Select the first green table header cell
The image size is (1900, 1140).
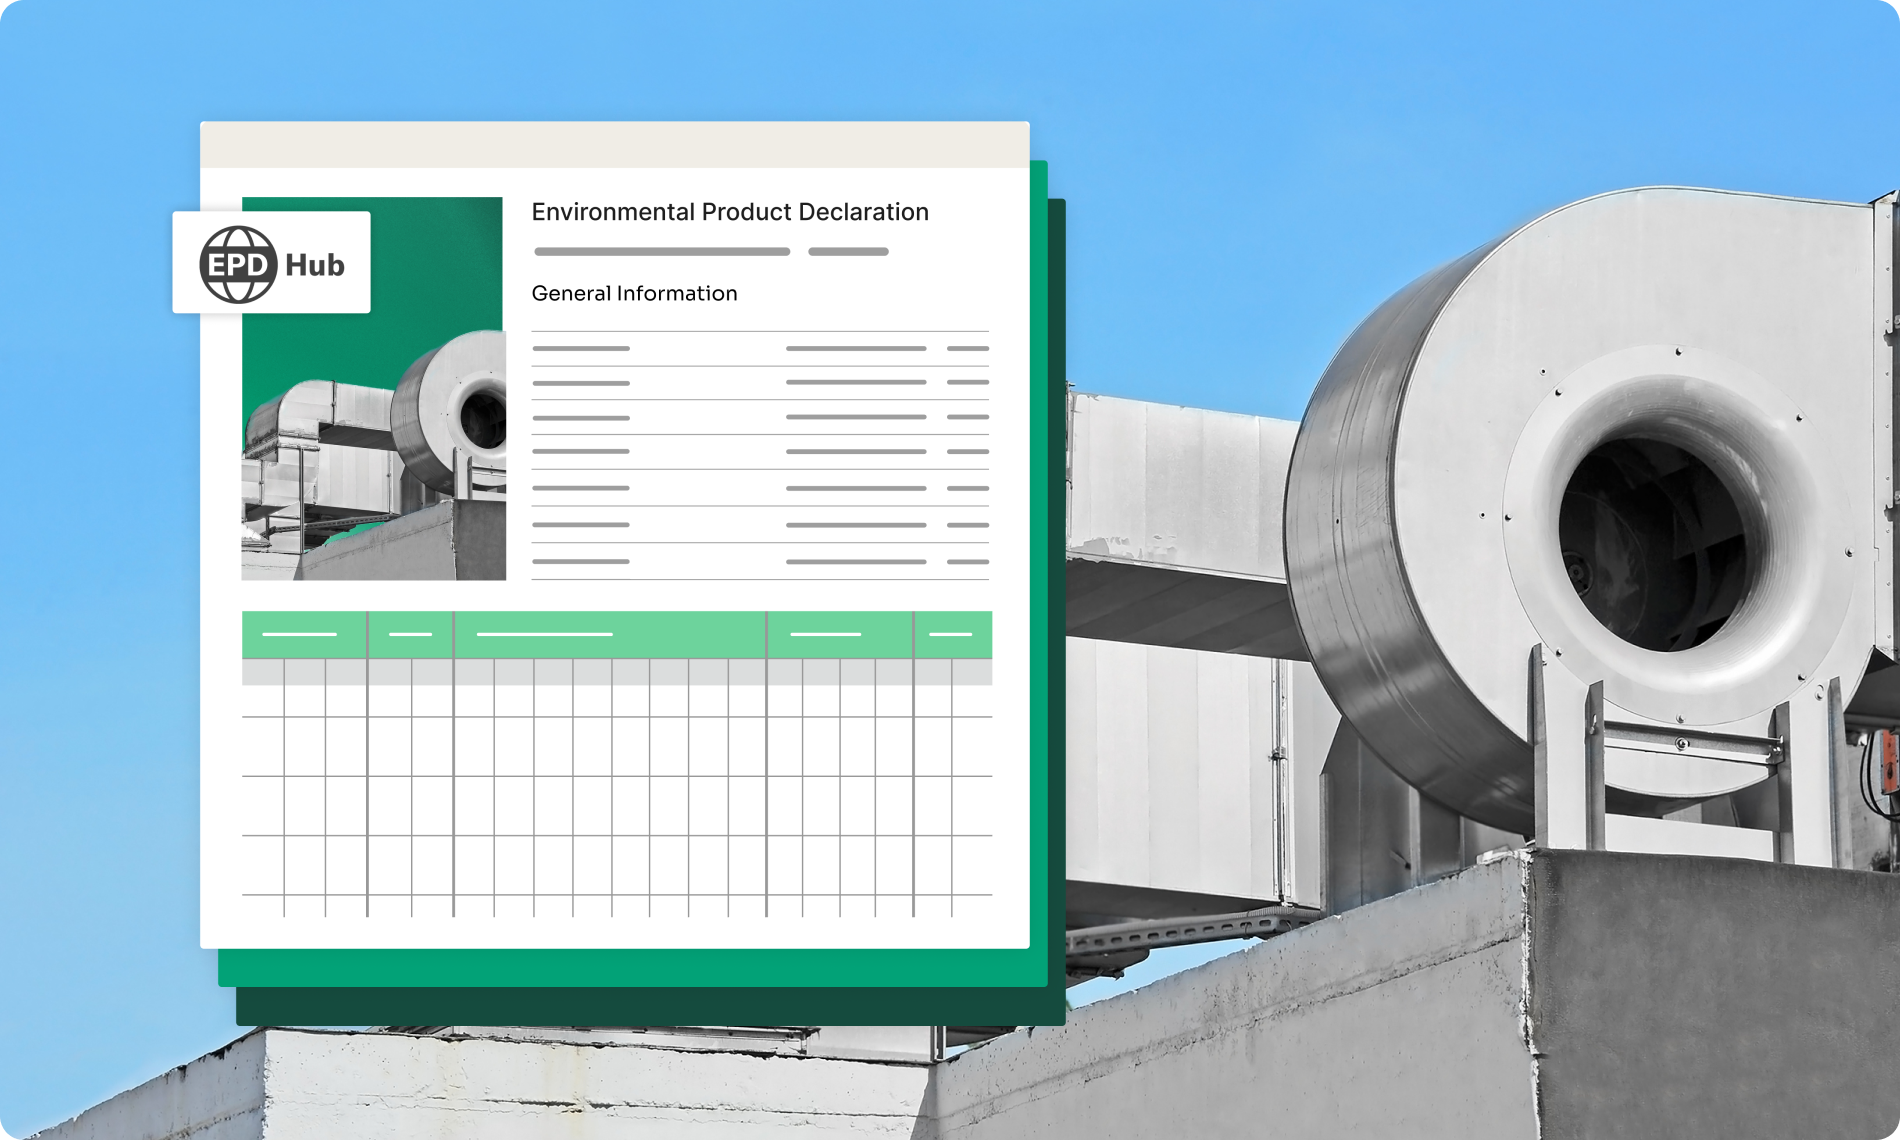coord(305,634)
